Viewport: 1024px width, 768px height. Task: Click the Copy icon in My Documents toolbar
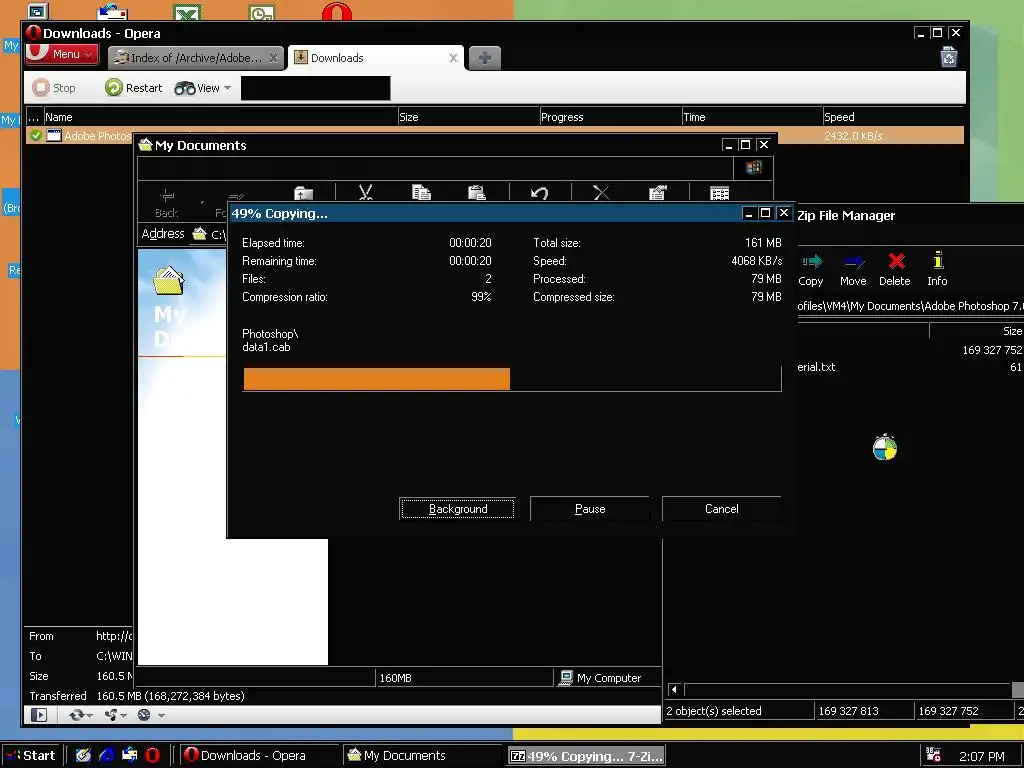tap(421, 192)
